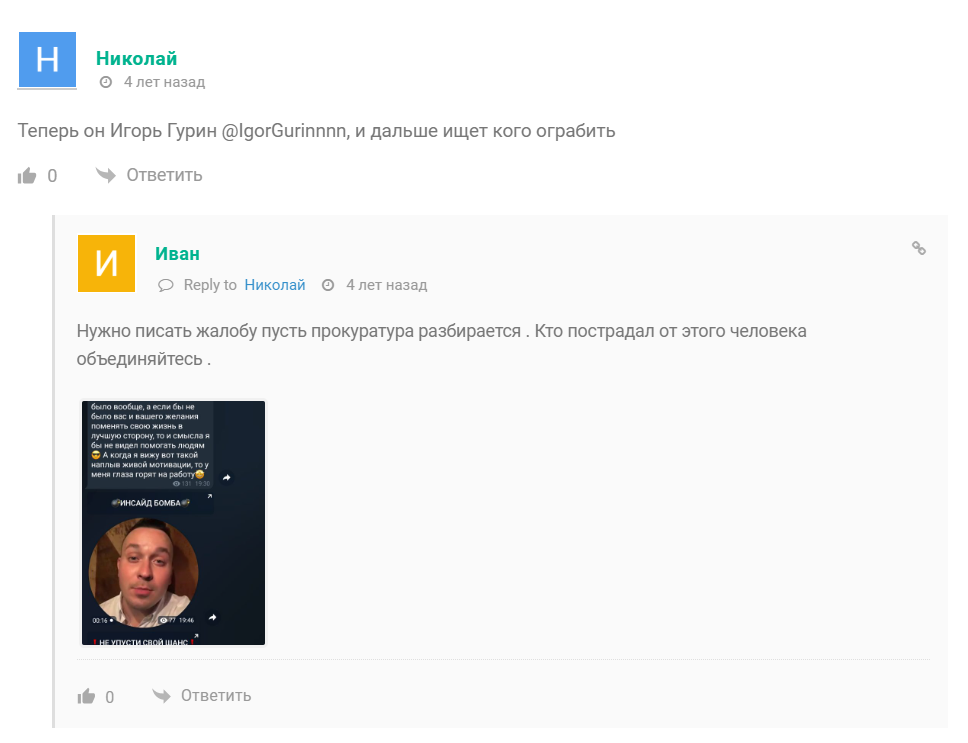Like Николай's comment with the thumbs-up icon
The image size is (968, 743).
[27, 174]
